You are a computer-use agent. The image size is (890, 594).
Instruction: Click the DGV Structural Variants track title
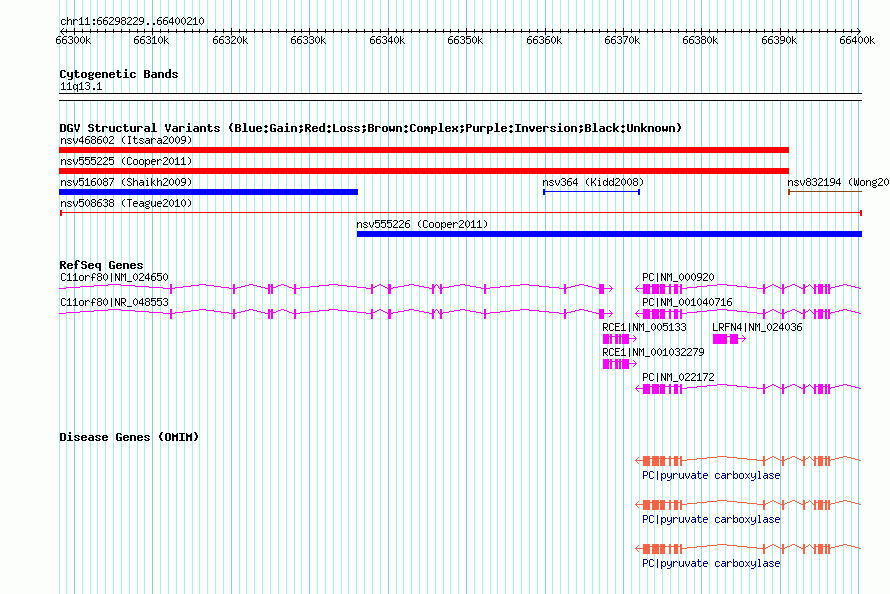(x=371, y=128)
